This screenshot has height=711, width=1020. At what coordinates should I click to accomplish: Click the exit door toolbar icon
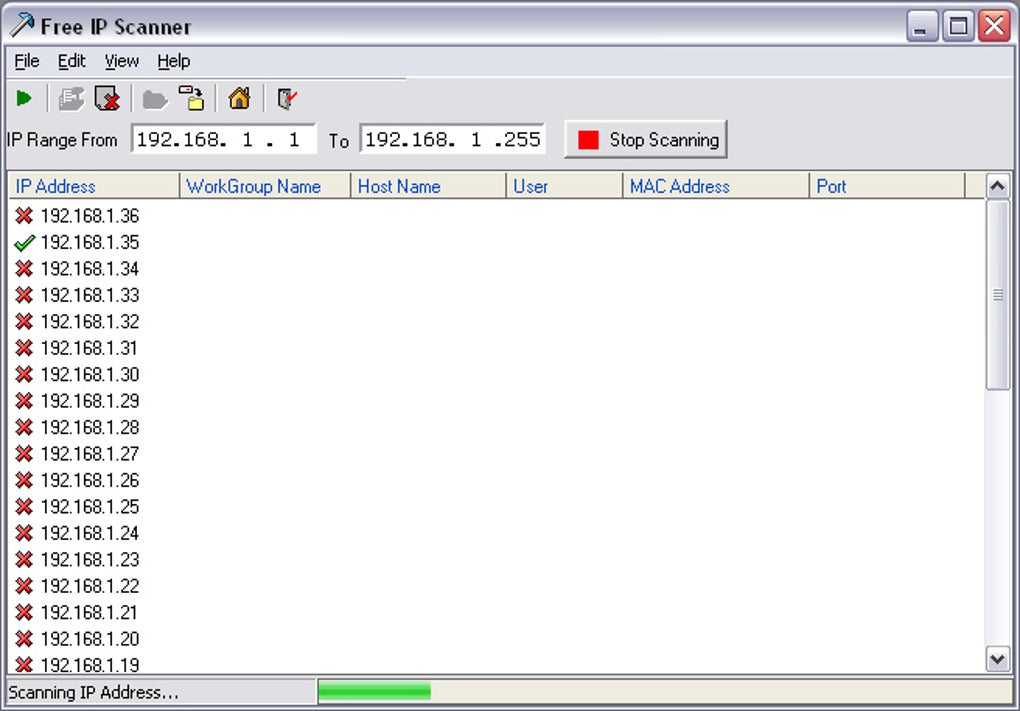(286, 99)
